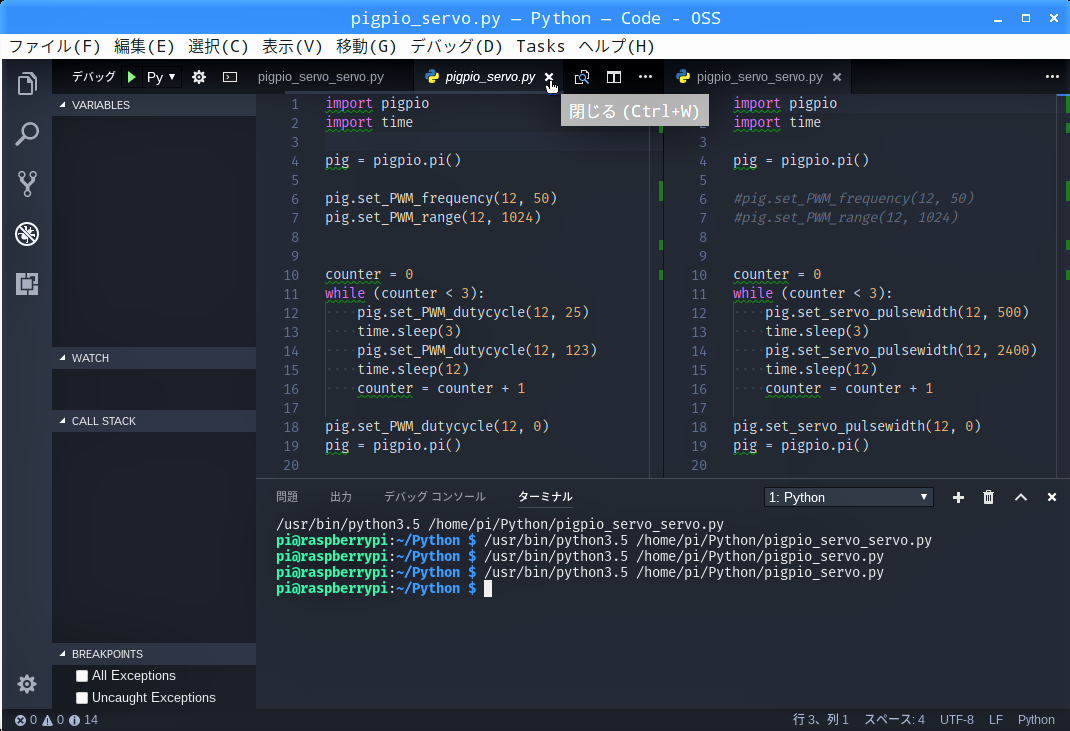Image resolution: width=1070 pixels, height=731 pixels.
Task: Split the editor with the split icon
Action: (613, 77)
